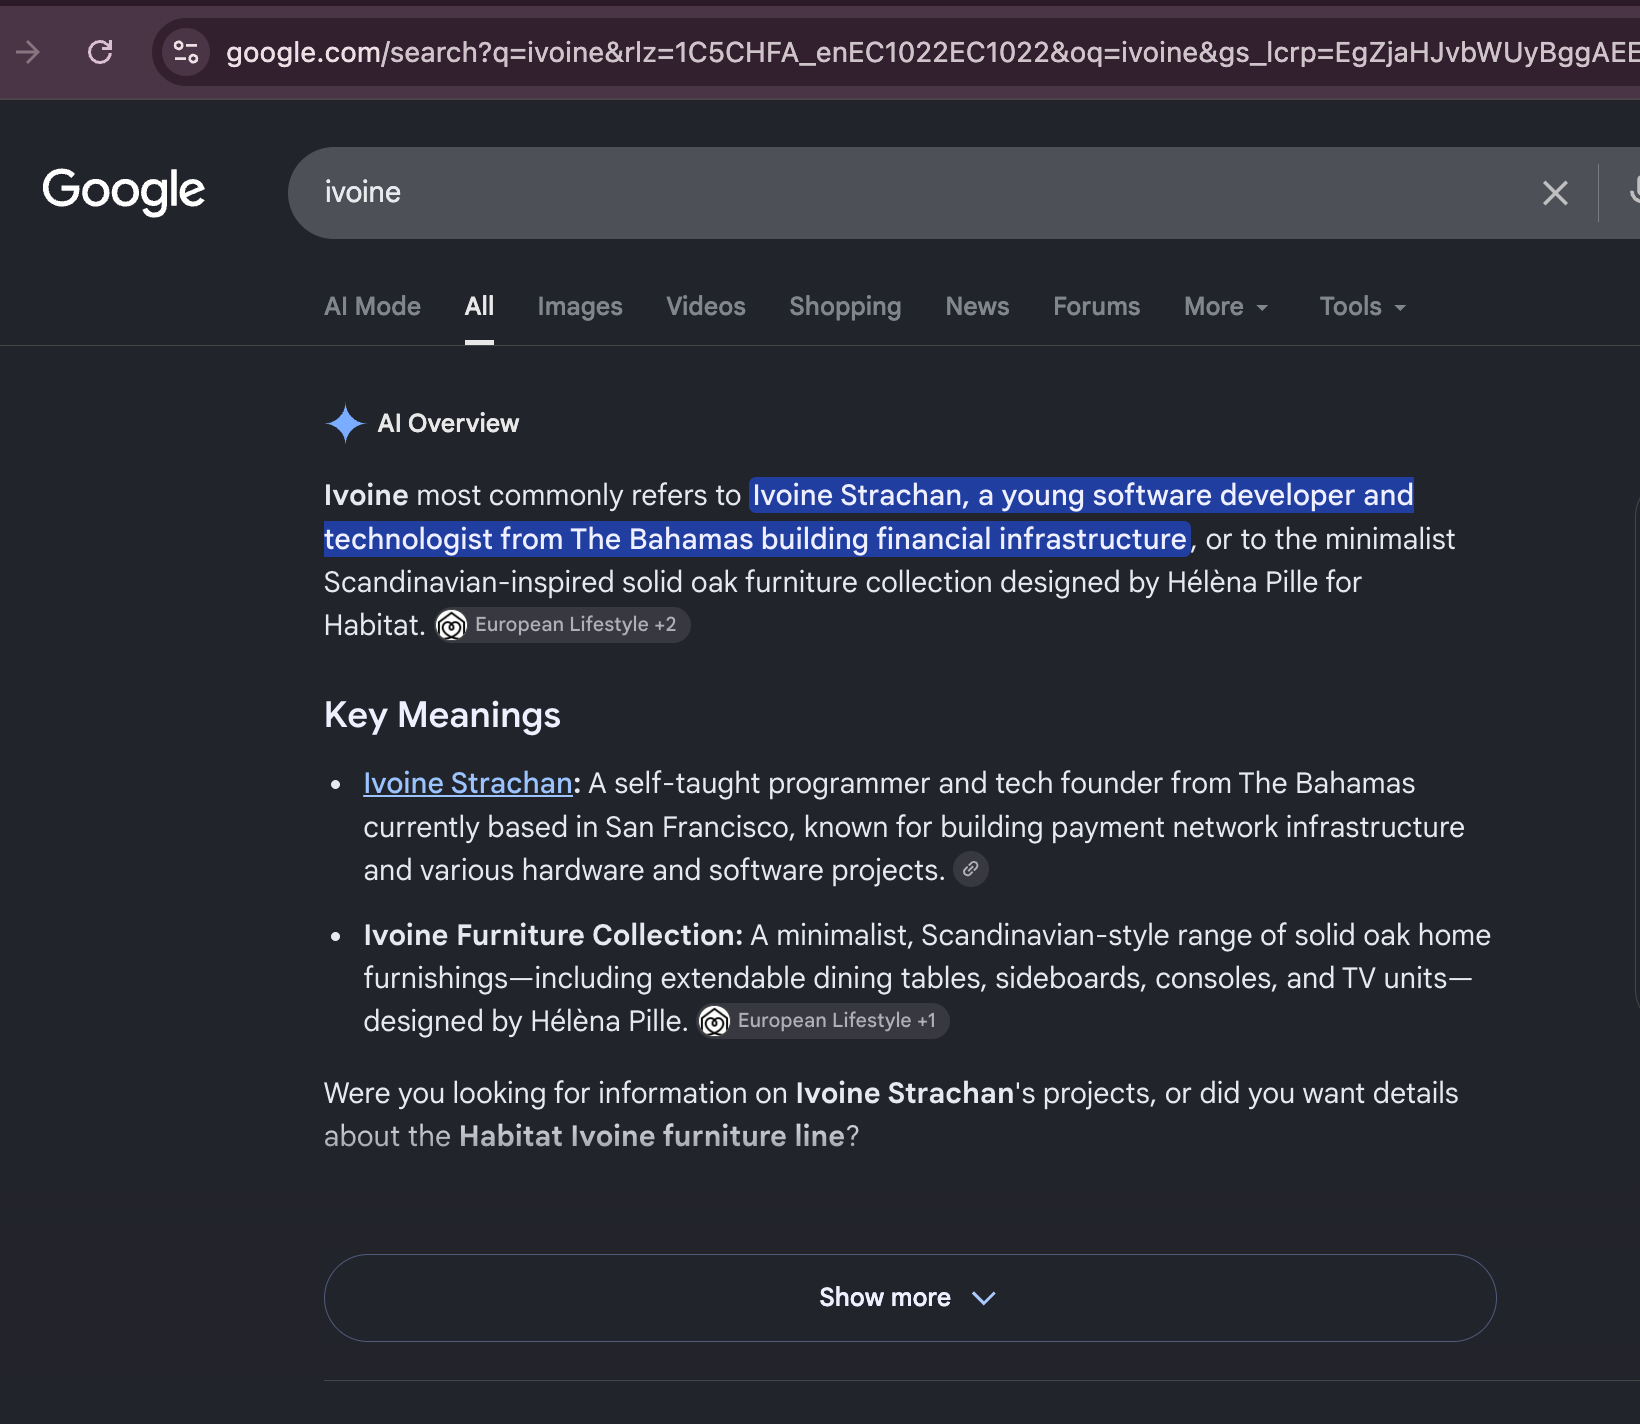This screenshot has height=1424, width=1640.
Task: Click the bold 'Ivoine Furniture Collection:' text
Action: click(x=553, y=935)
